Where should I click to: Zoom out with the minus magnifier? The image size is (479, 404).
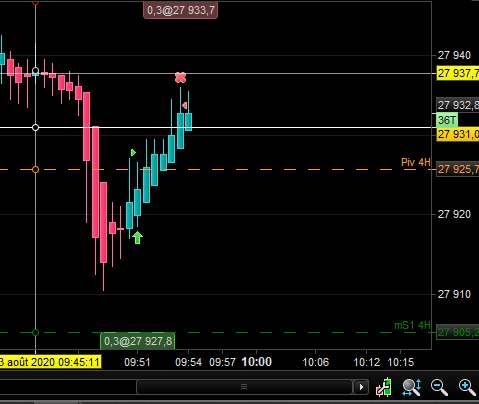pos(439,387)
